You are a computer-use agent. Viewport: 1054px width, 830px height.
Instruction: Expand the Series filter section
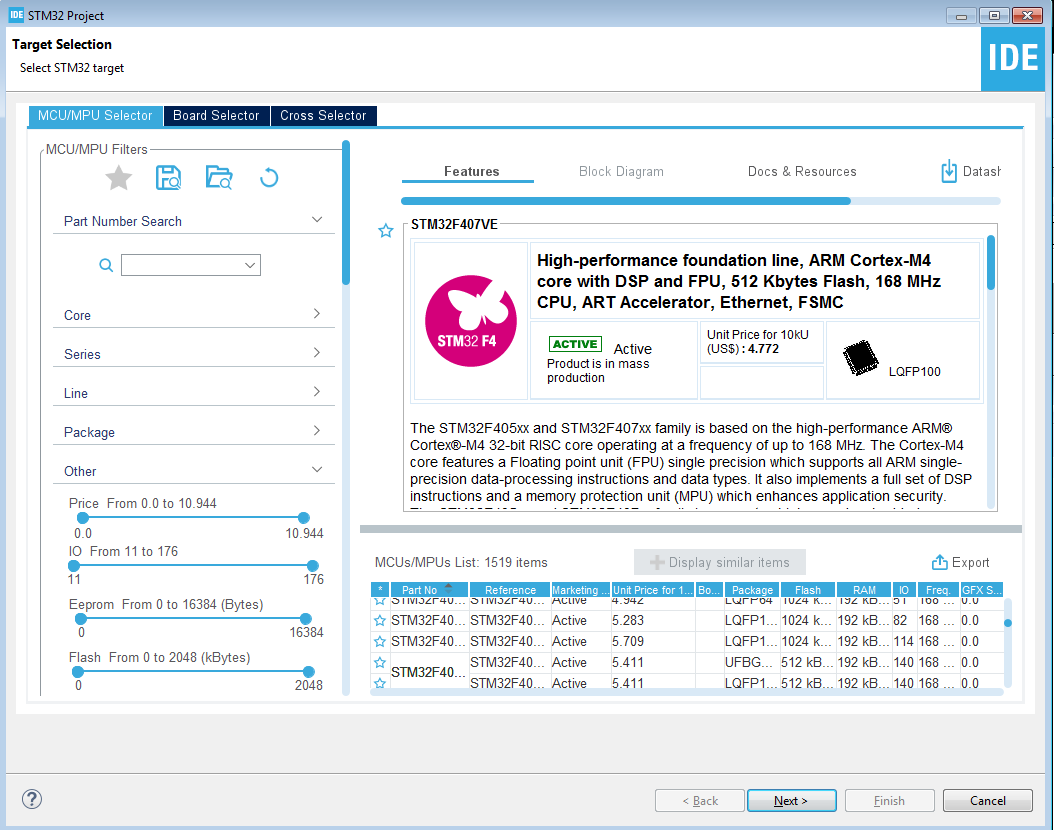click(193, 354)
